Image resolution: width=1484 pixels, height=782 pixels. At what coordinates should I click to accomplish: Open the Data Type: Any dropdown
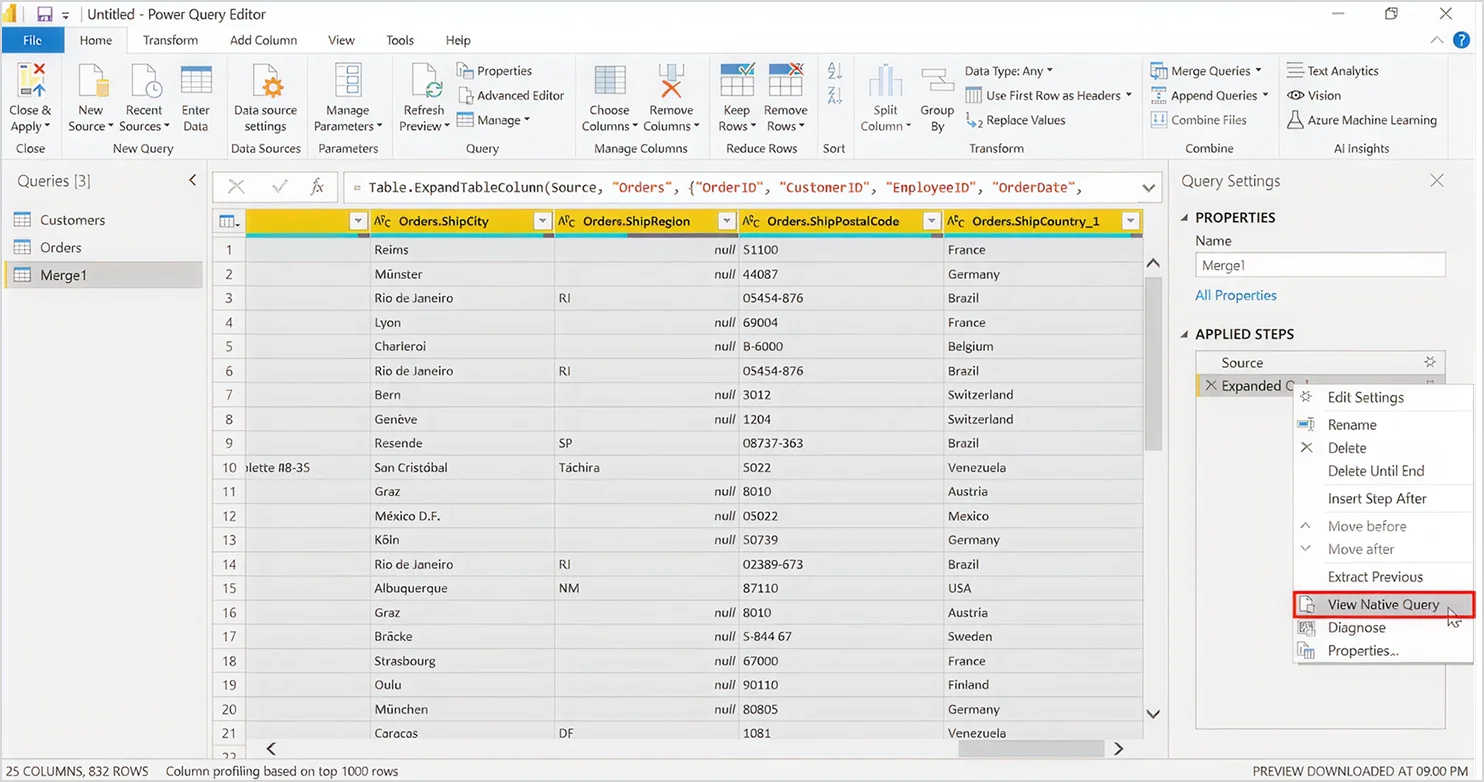[x=1009, y=71]
